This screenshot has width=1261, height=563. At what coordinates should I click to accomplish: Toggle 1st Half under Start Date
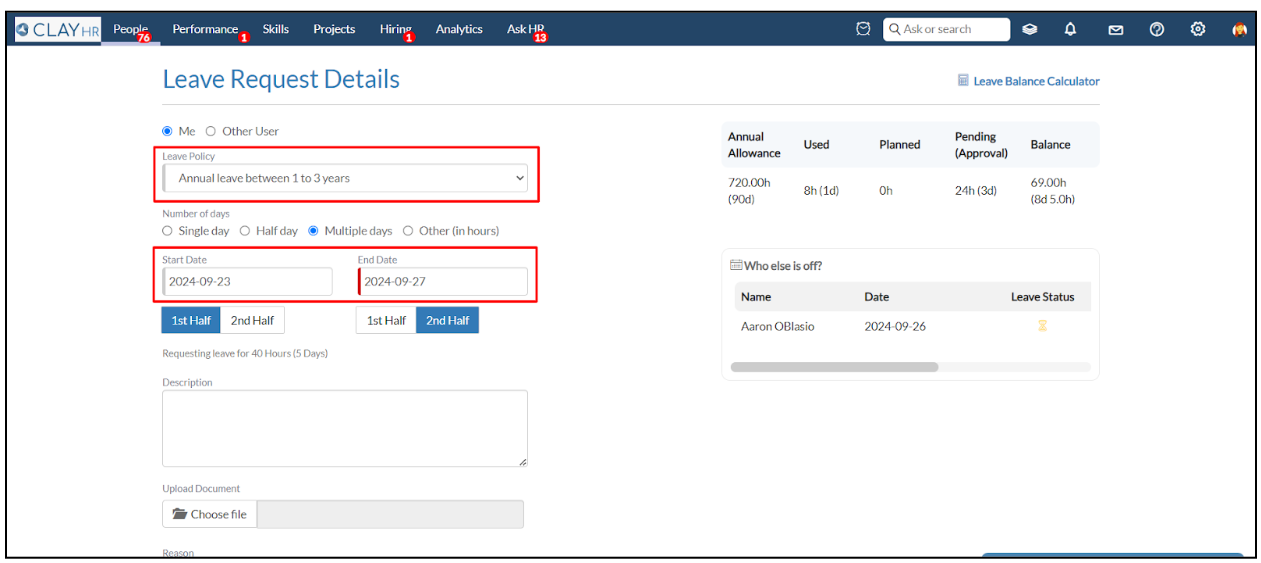click(x=191, y=320)
